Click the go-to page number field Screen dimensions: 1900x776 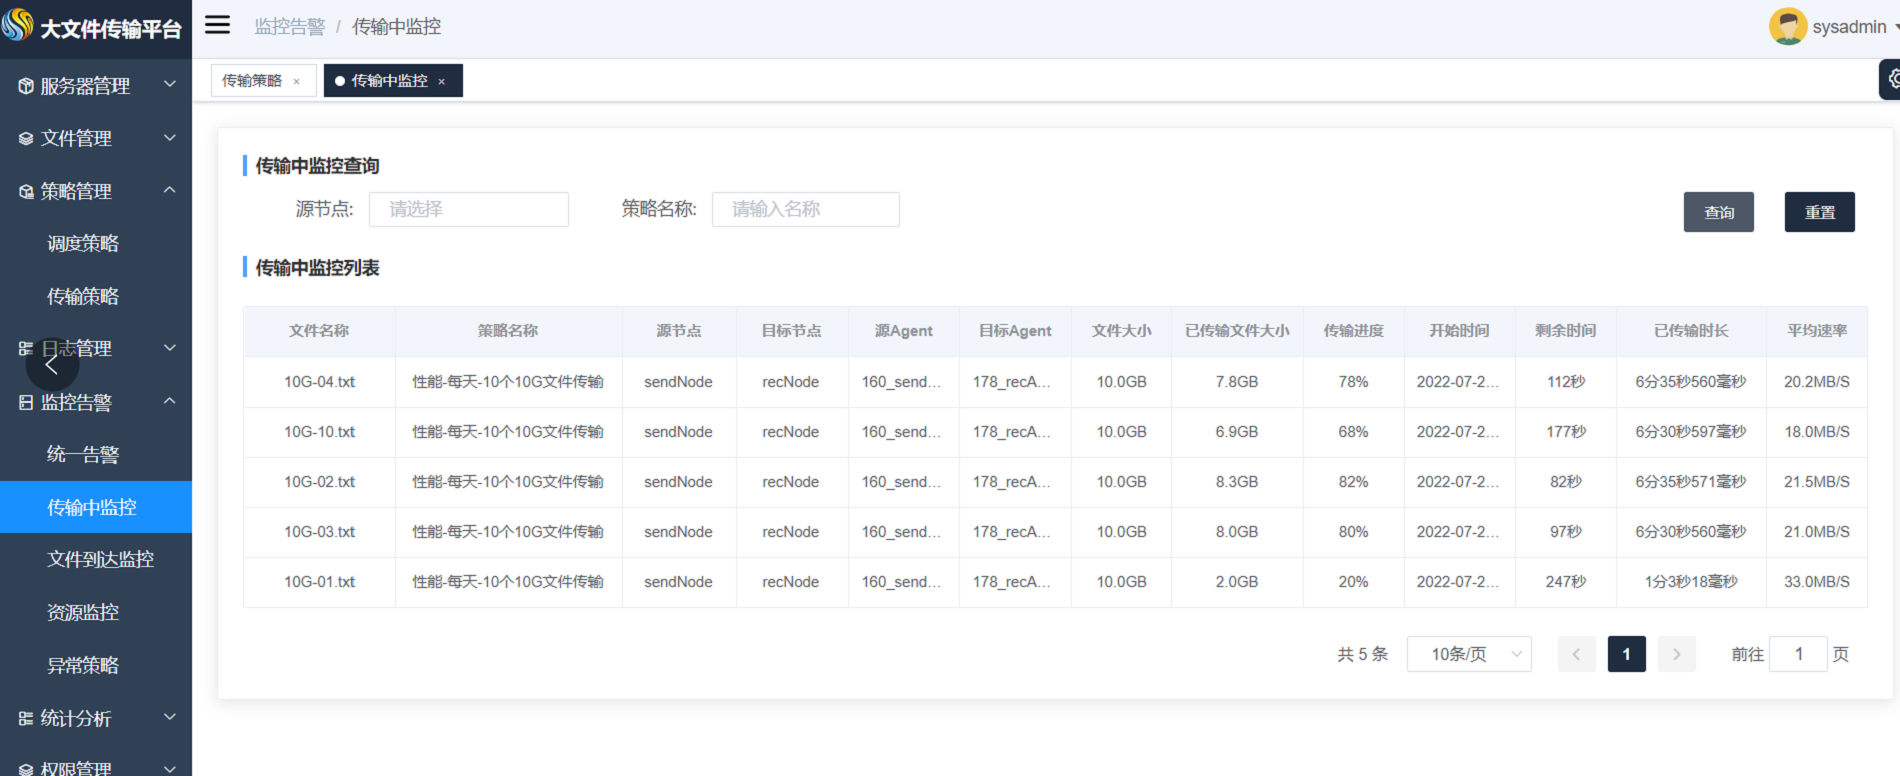coord(1798,654)
